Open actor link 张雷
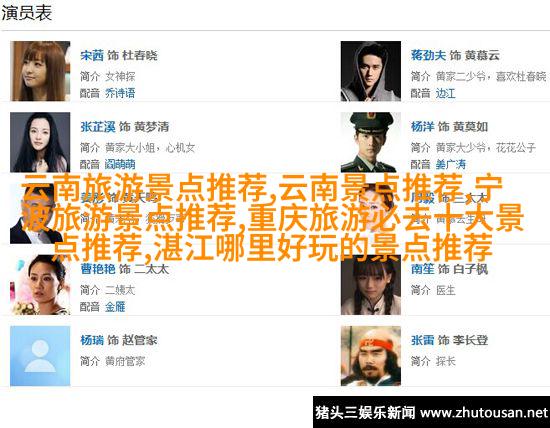This screenshot has height=428, width=550. pyautogui.click(x=422, y=340)
